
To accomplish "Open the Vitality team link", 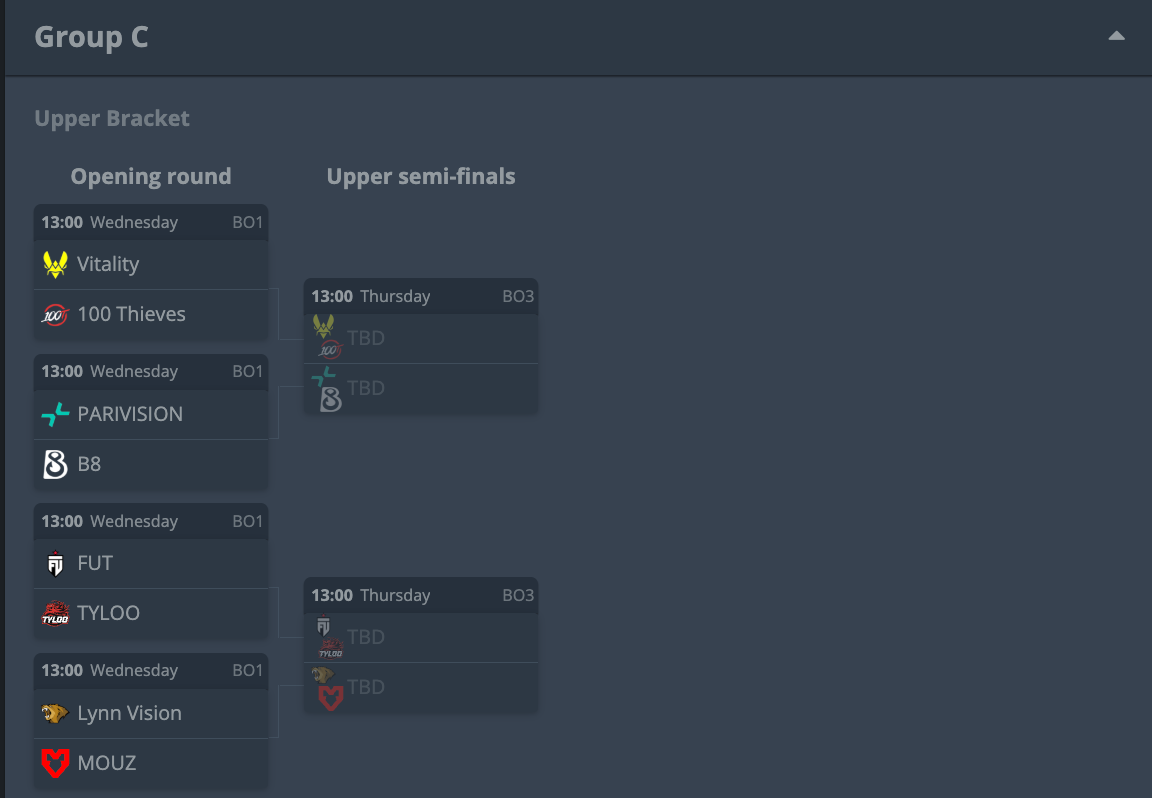I will [x=108, y=265].
